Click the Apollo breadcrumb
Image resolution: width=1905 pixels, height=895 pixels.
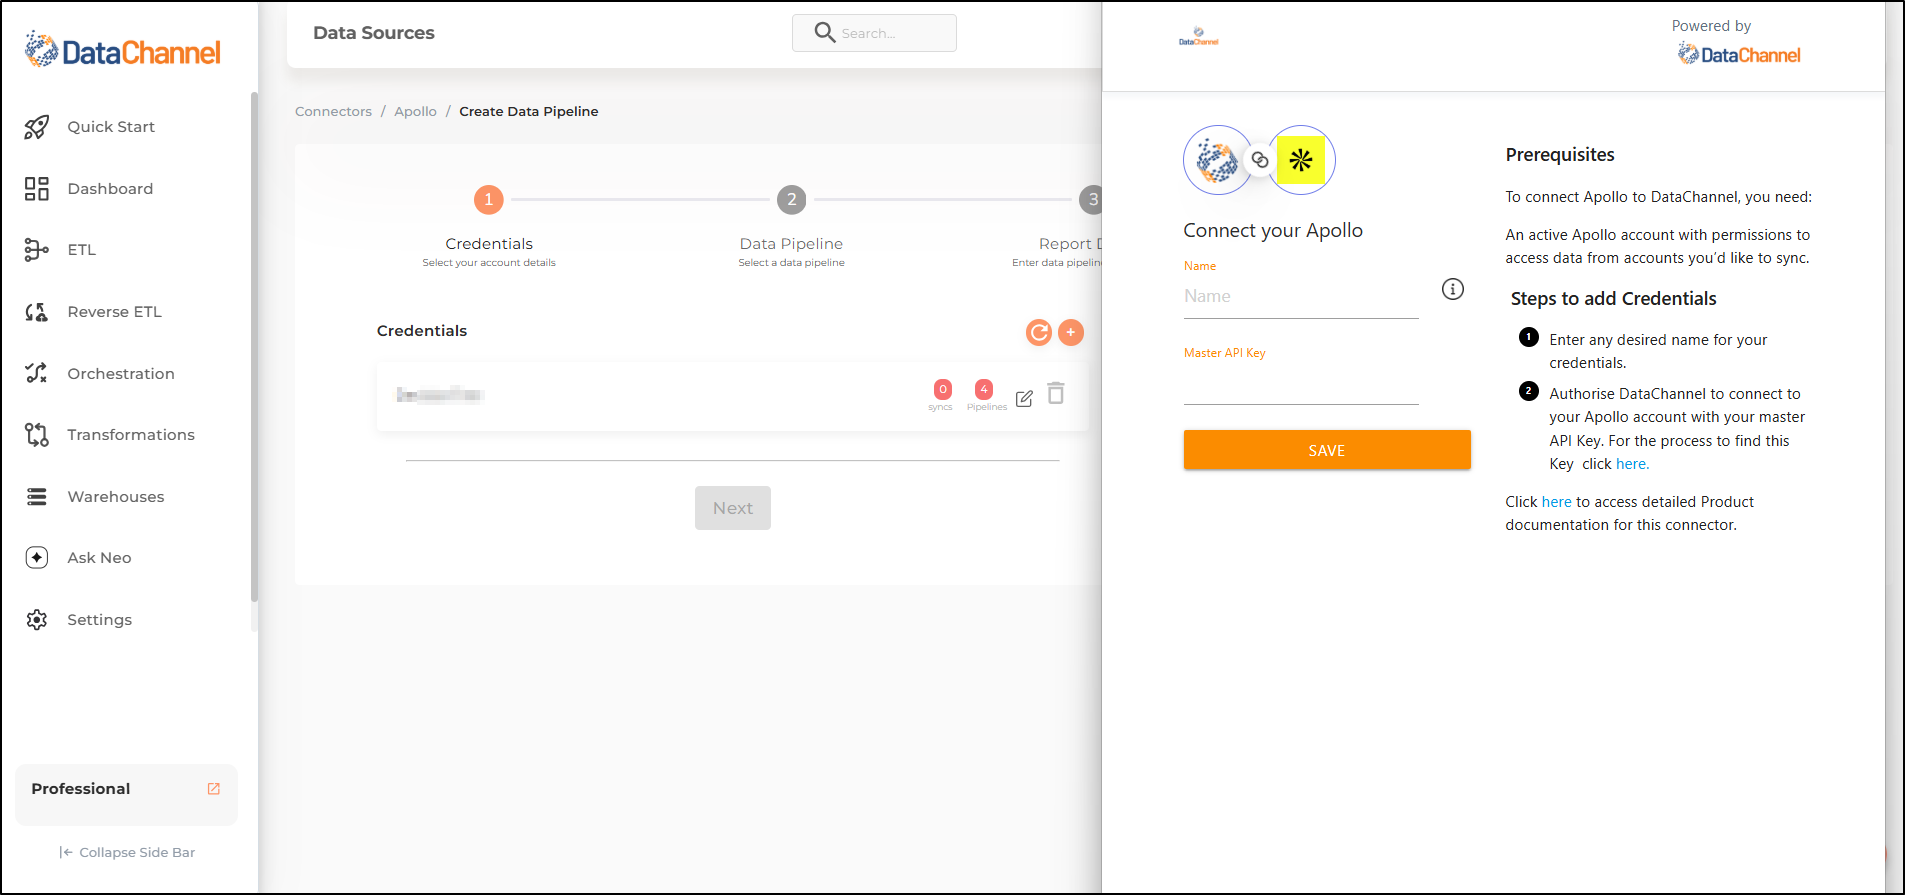[415, 111]
